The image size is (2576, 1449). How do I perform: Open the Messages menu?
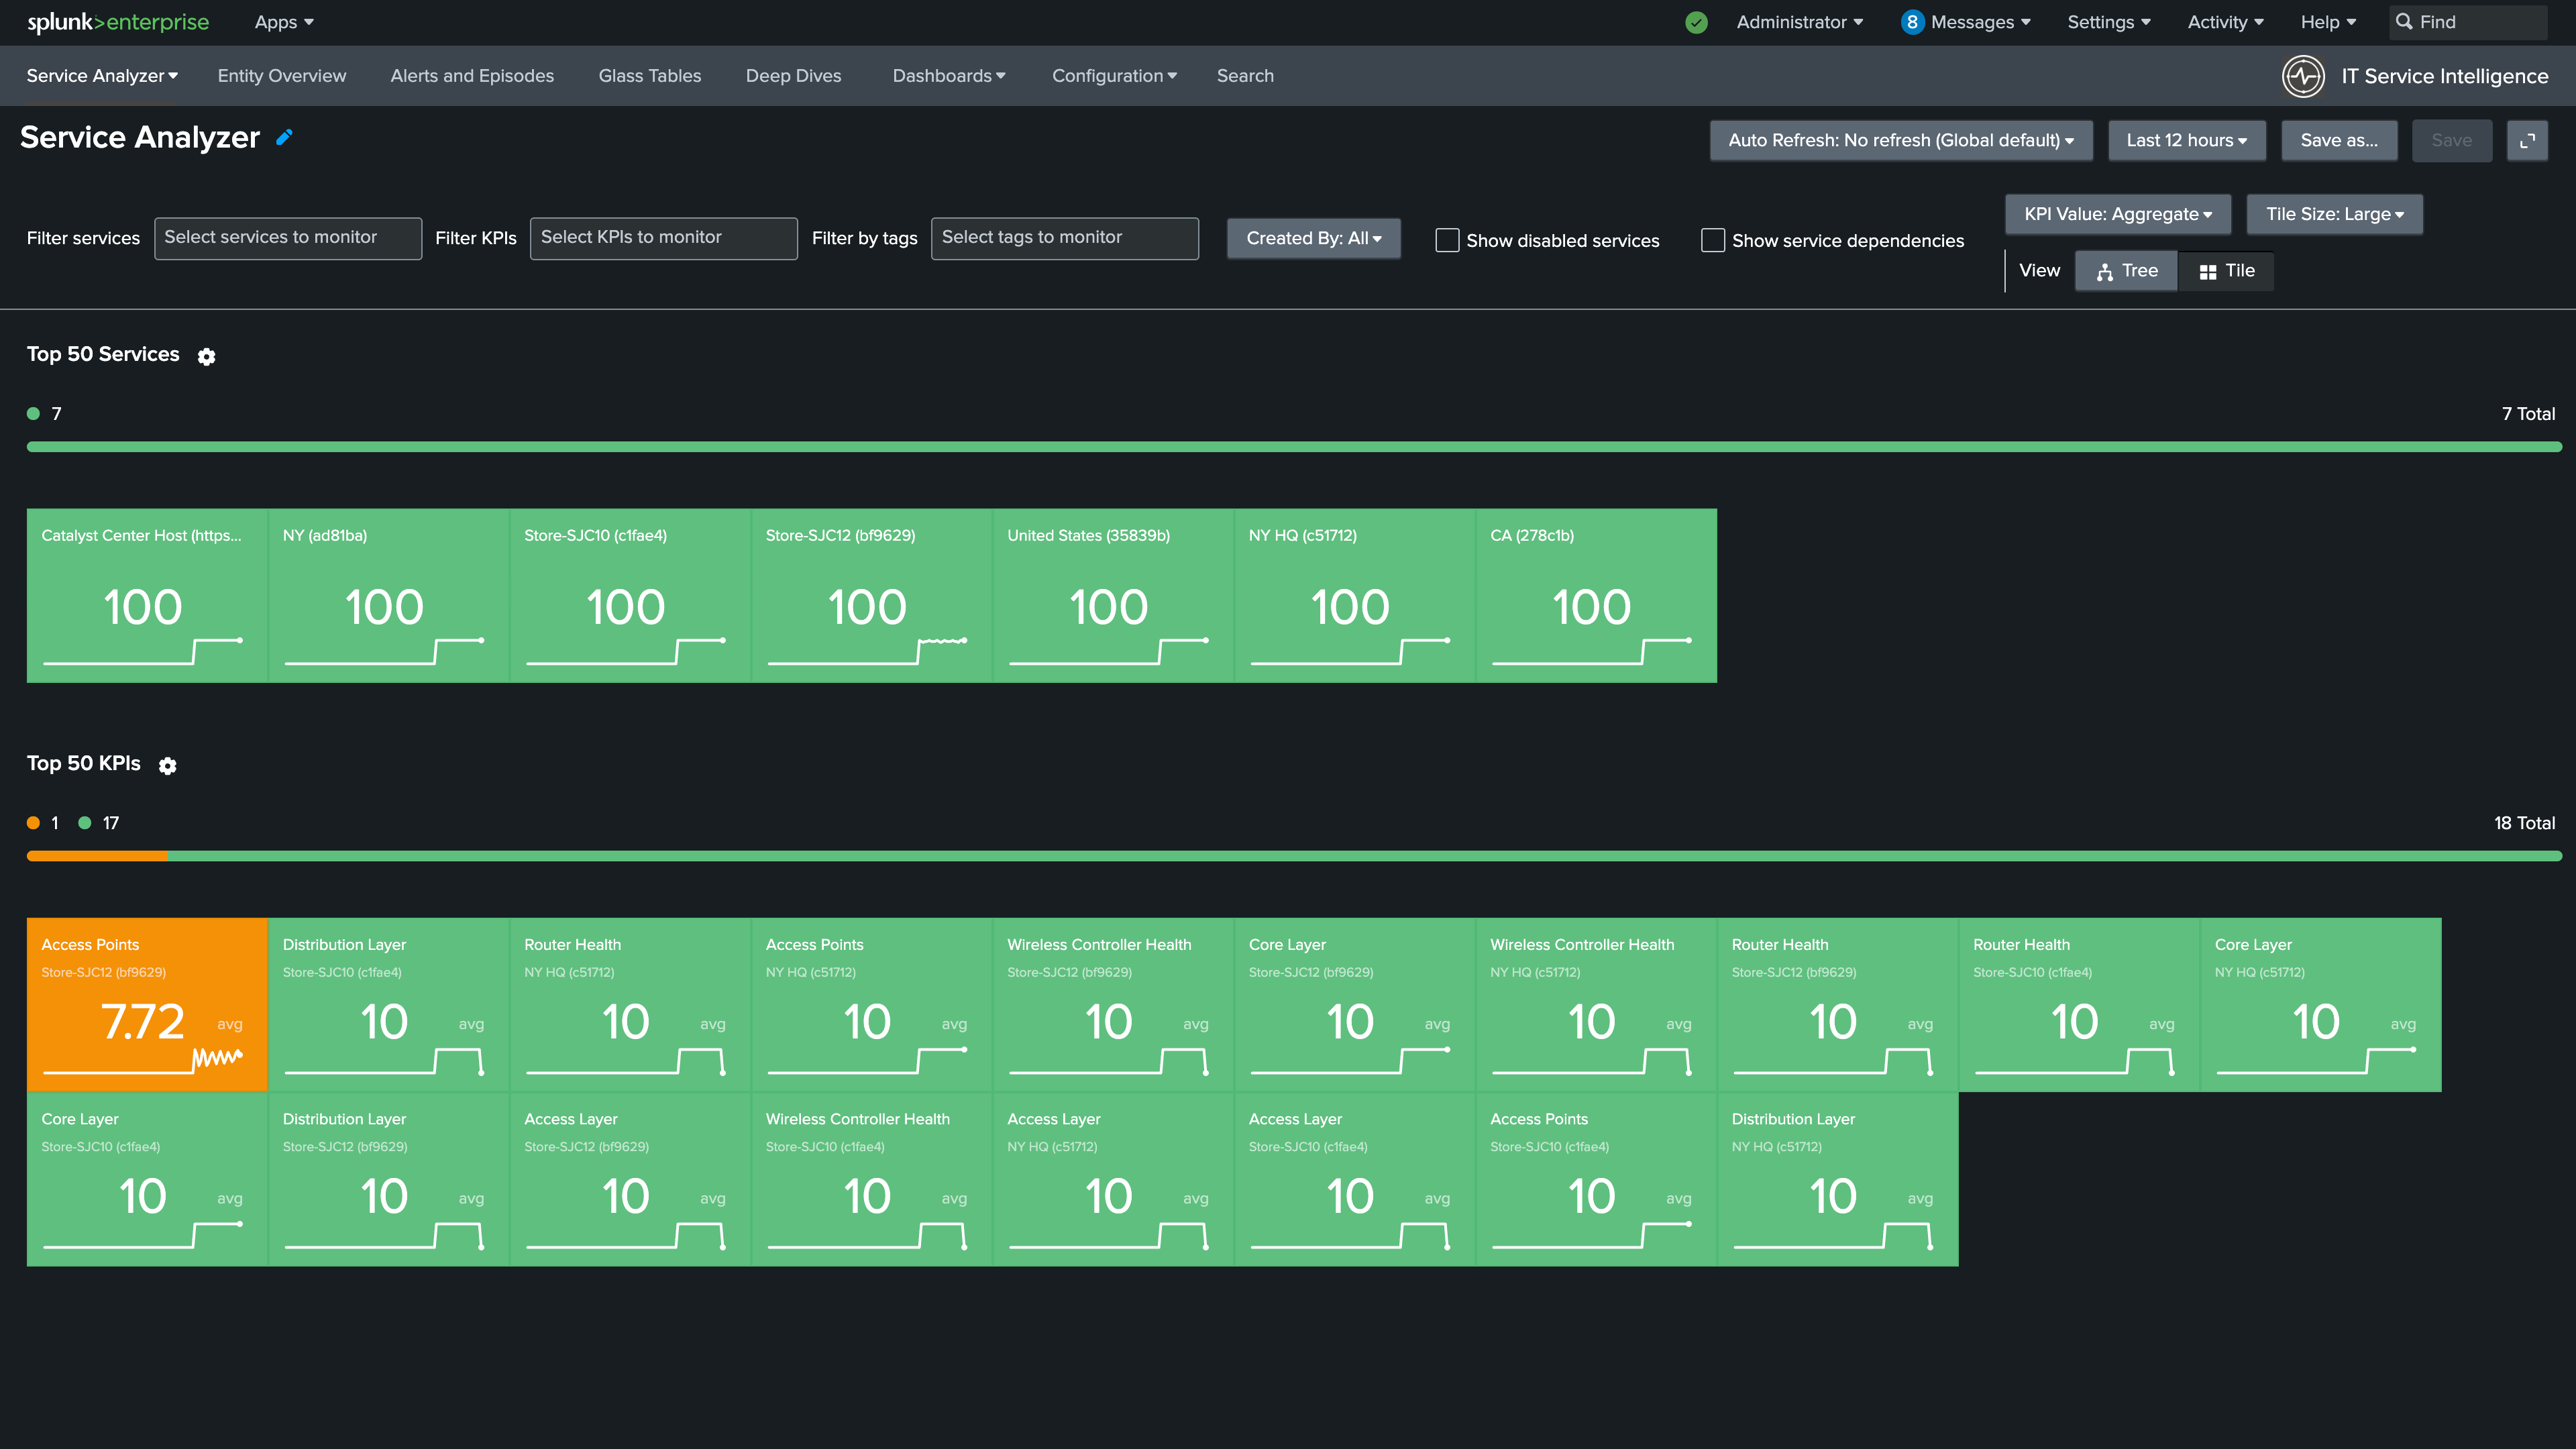click(1980, 22)
